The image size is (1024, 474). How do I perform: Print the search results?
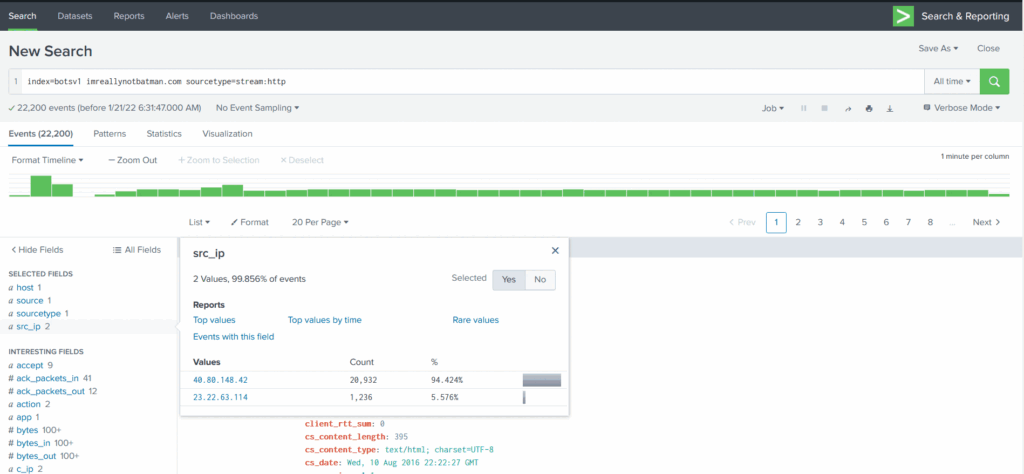[x=869, y=108]
